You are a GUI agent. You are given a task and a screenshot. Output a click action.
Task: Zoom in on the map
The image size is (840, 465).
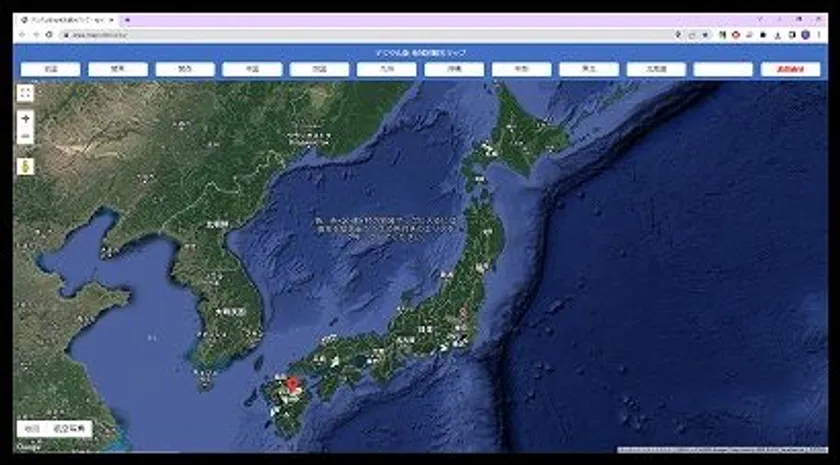[x=25, y=119]
